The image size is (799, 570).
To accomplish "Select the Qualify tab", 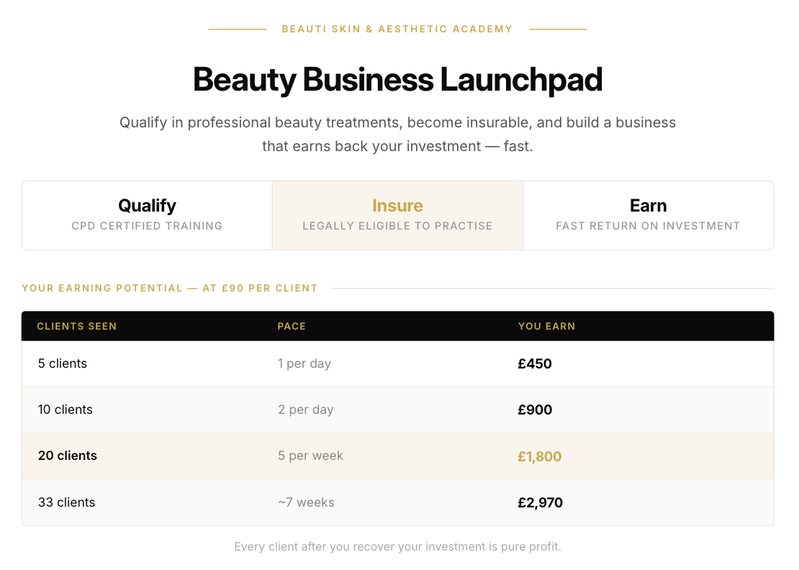I will click(147, 215).
